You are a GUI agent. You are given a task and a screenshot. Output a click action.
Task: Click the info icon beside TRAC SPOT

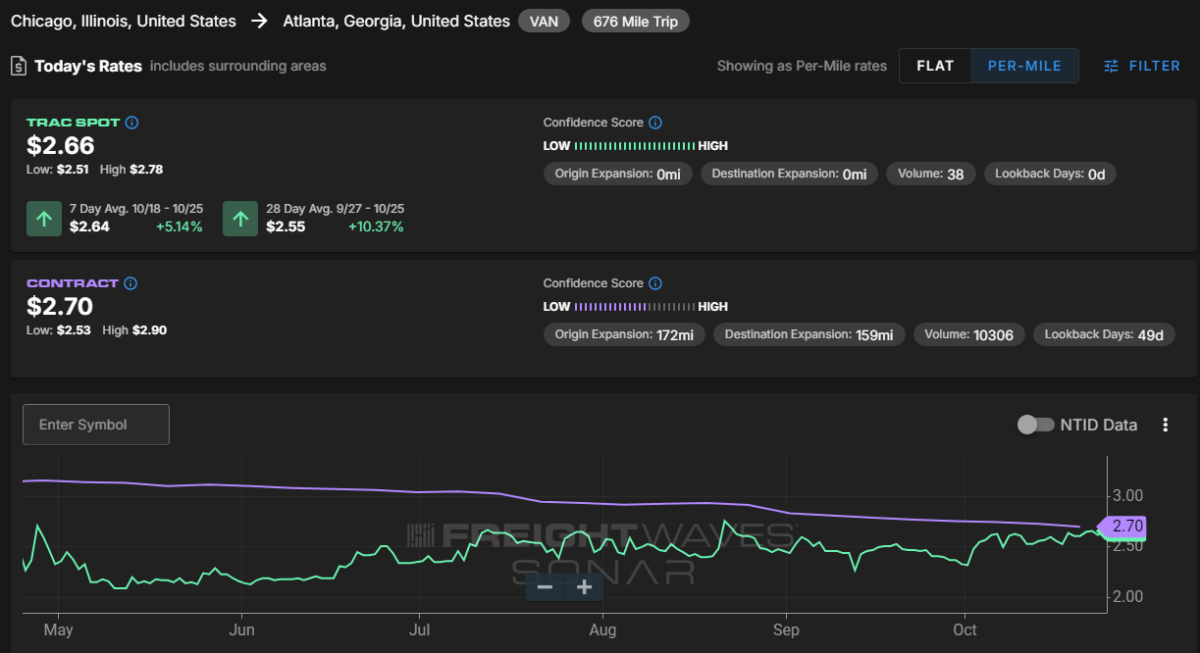132,123
